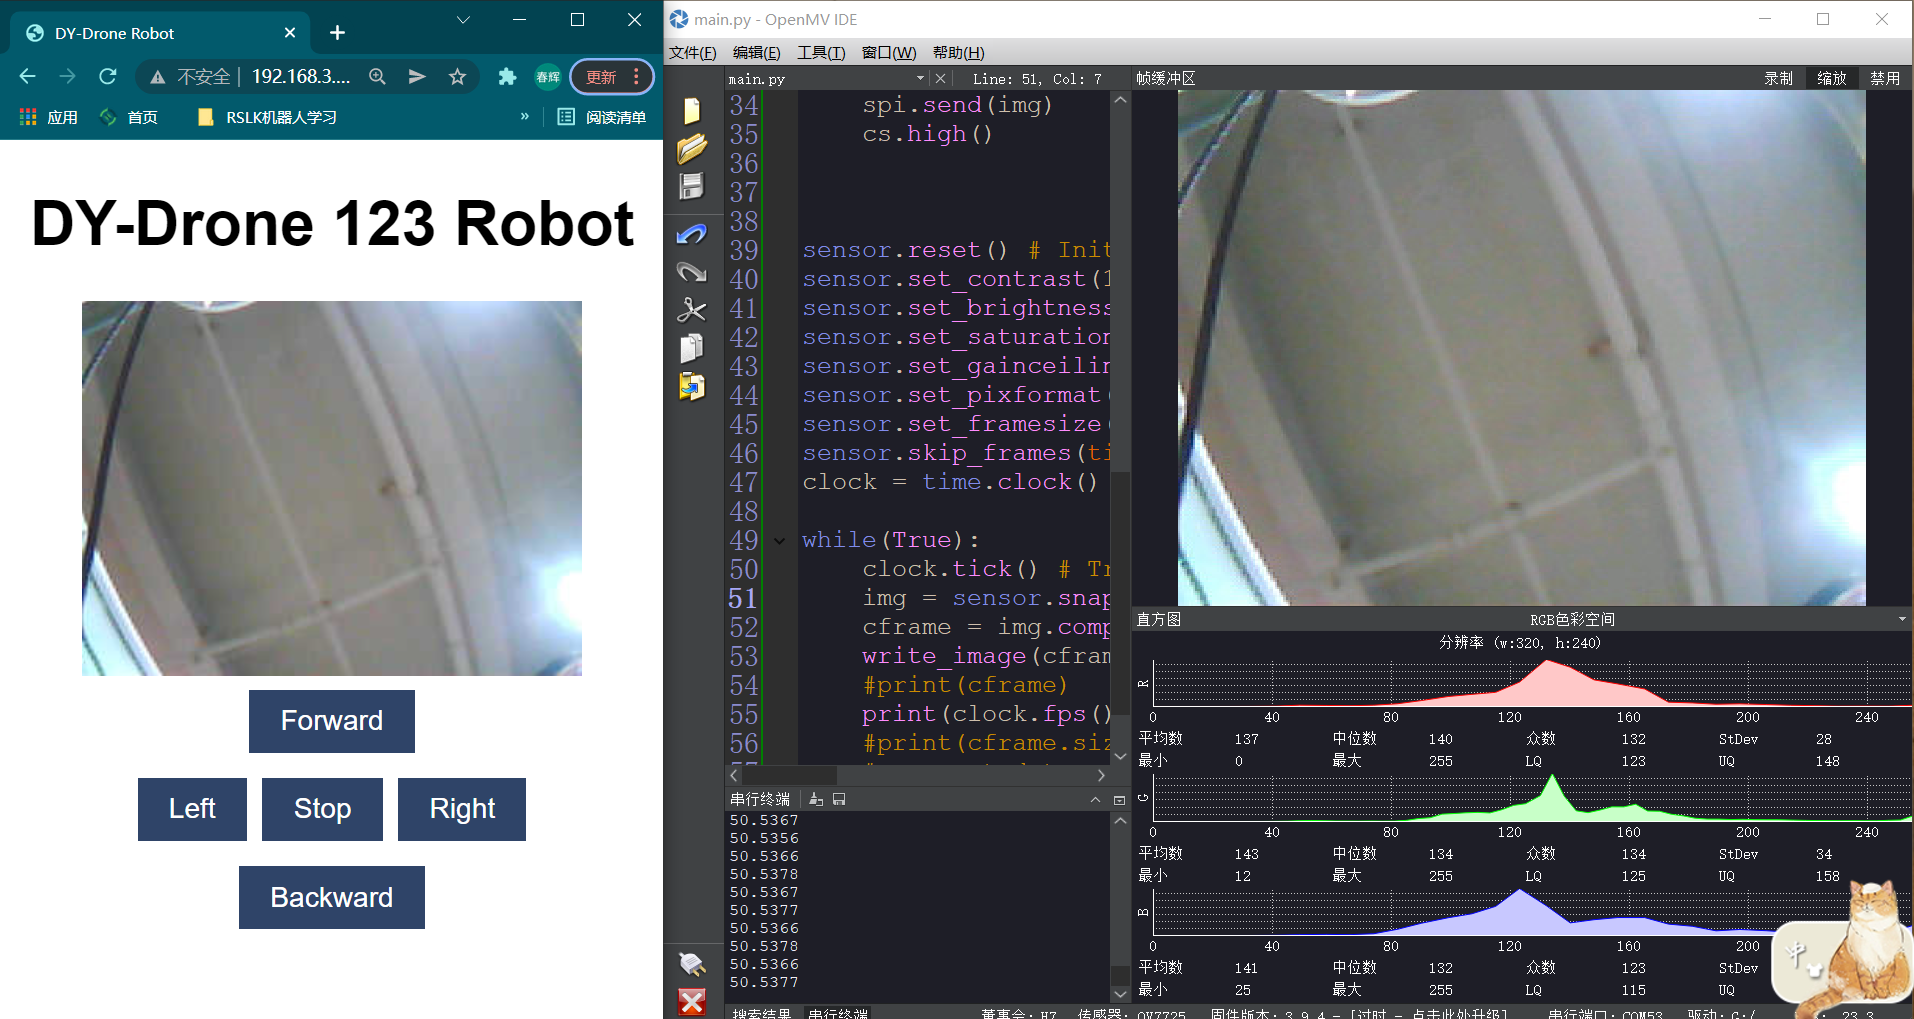Open the home page bookmark

click(129, 117)
